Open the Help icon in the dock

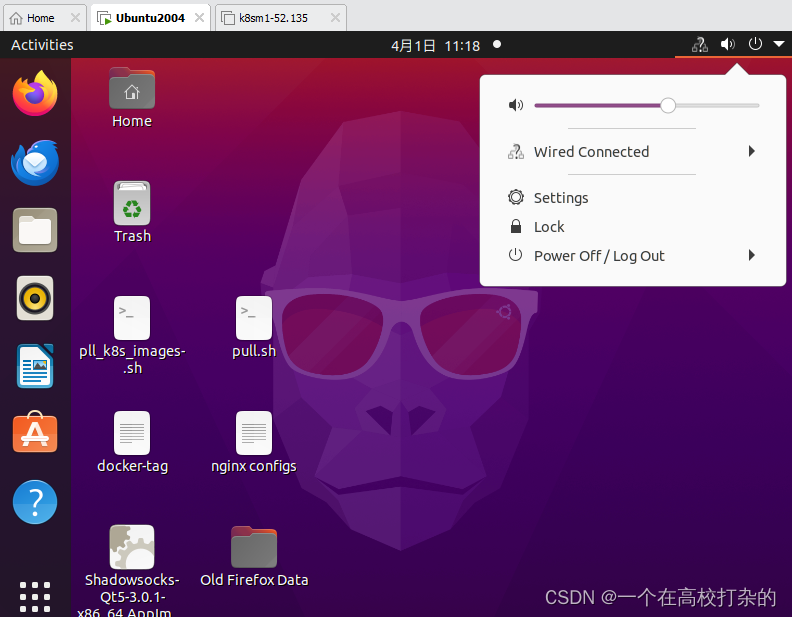[x=35, y=502]
